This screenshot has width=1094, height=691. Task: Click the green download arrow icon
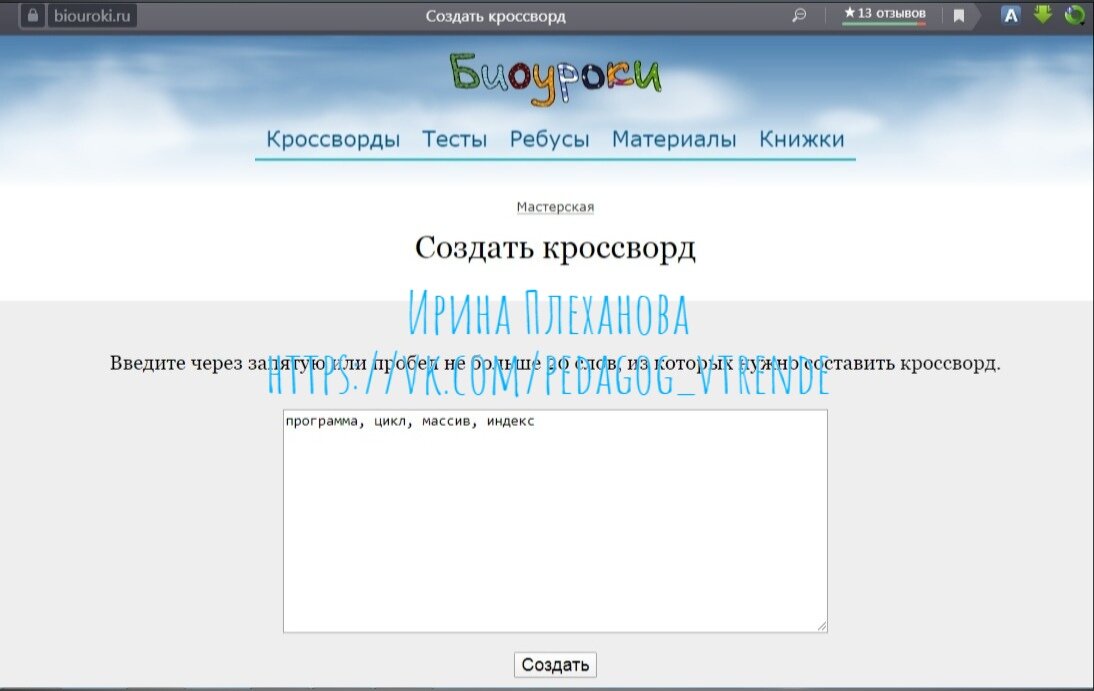coord(1041,14)
